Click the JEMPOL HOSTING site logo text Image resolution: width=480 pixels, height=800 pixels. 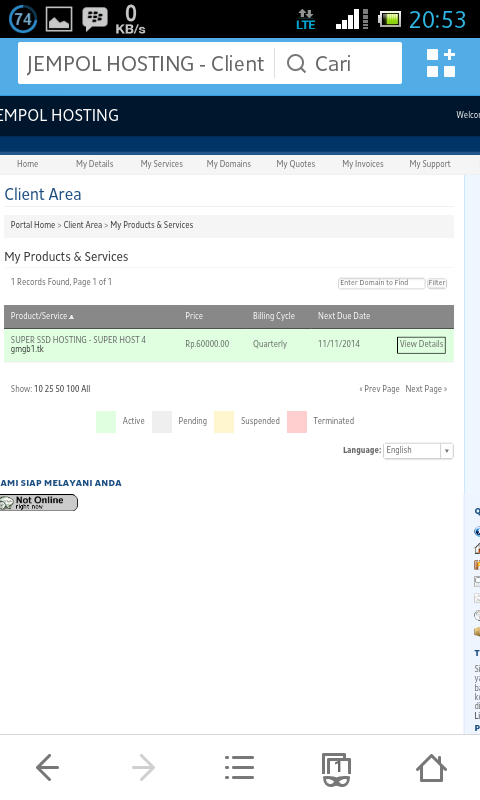59,115
